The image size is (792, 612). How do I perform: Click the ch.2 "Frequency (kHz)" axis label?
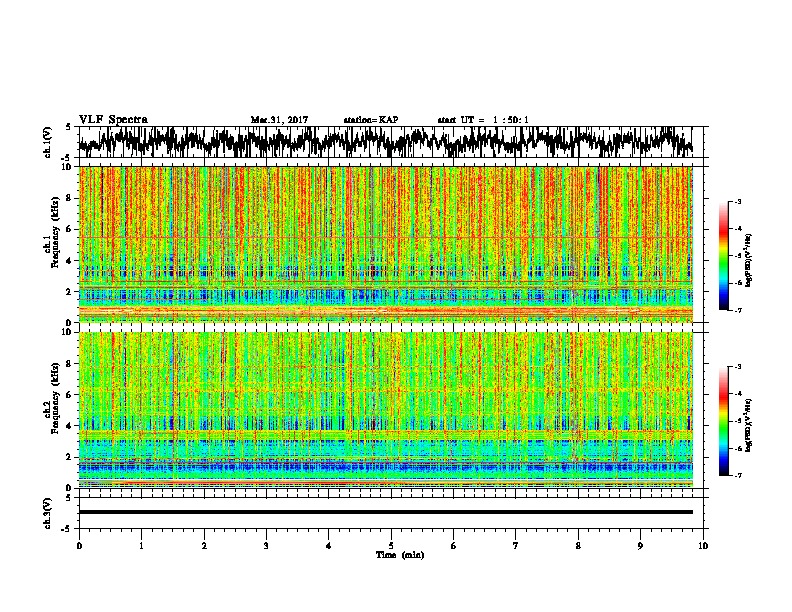55,398
